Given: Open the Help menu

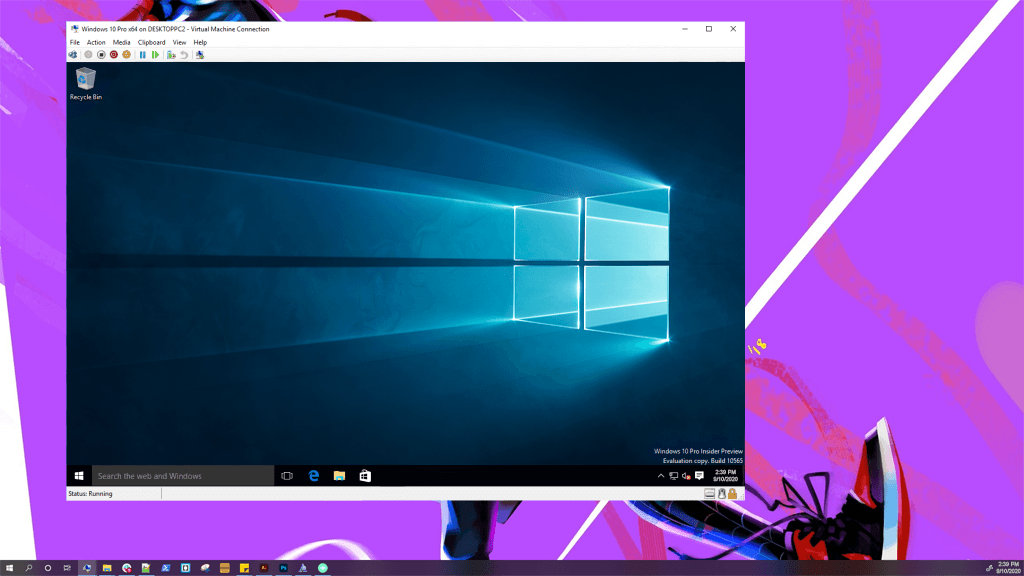Looking at the screenshot, I should [x=200, y=42].
